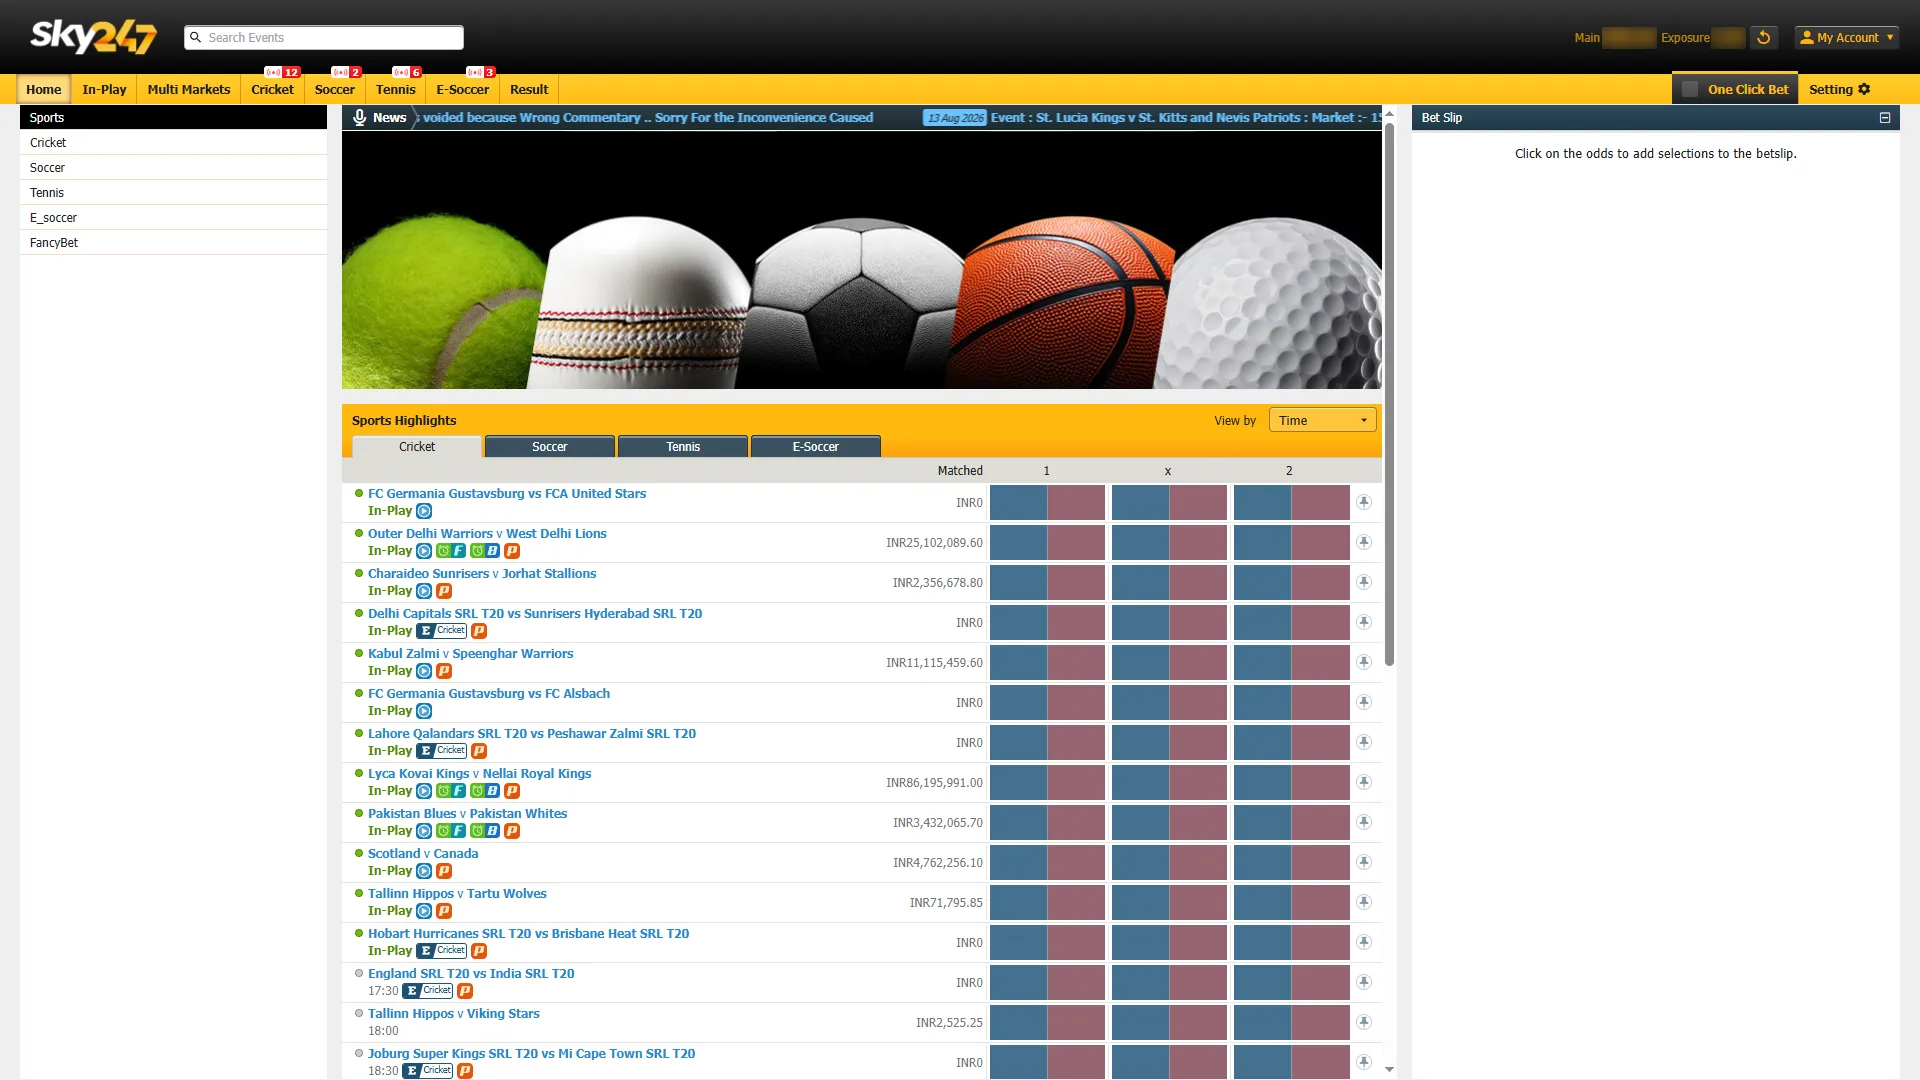Image resolution: width=1920 pixels, height=1080 pixels.
Task: Open the Joburg Super Kings SRL T20 match link
Action: pos(531,1054)
